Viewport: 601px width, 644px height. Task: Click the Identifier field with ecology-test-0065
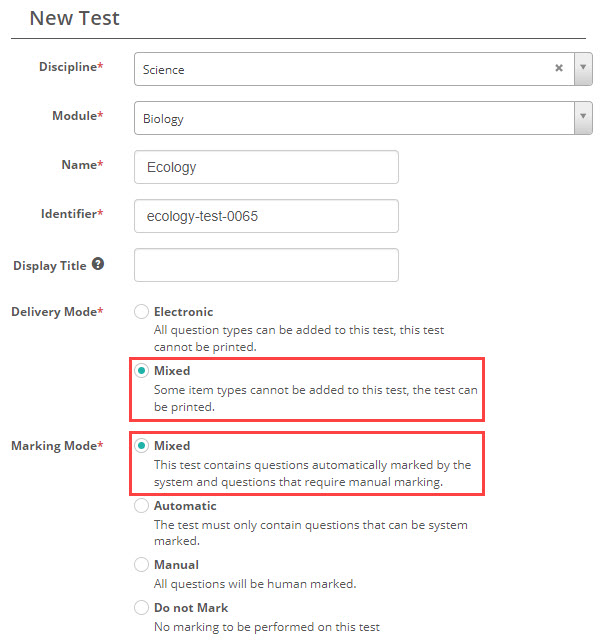point(266,216)
